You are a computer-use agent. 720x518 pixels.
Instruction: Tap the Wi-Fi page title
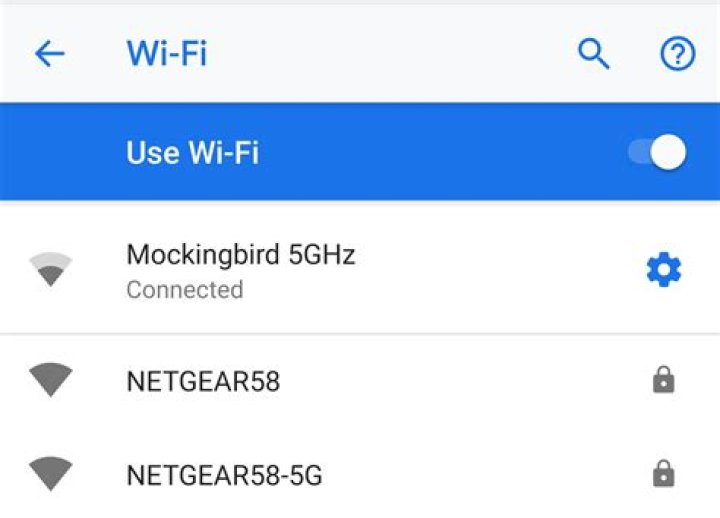click(167, 54)
